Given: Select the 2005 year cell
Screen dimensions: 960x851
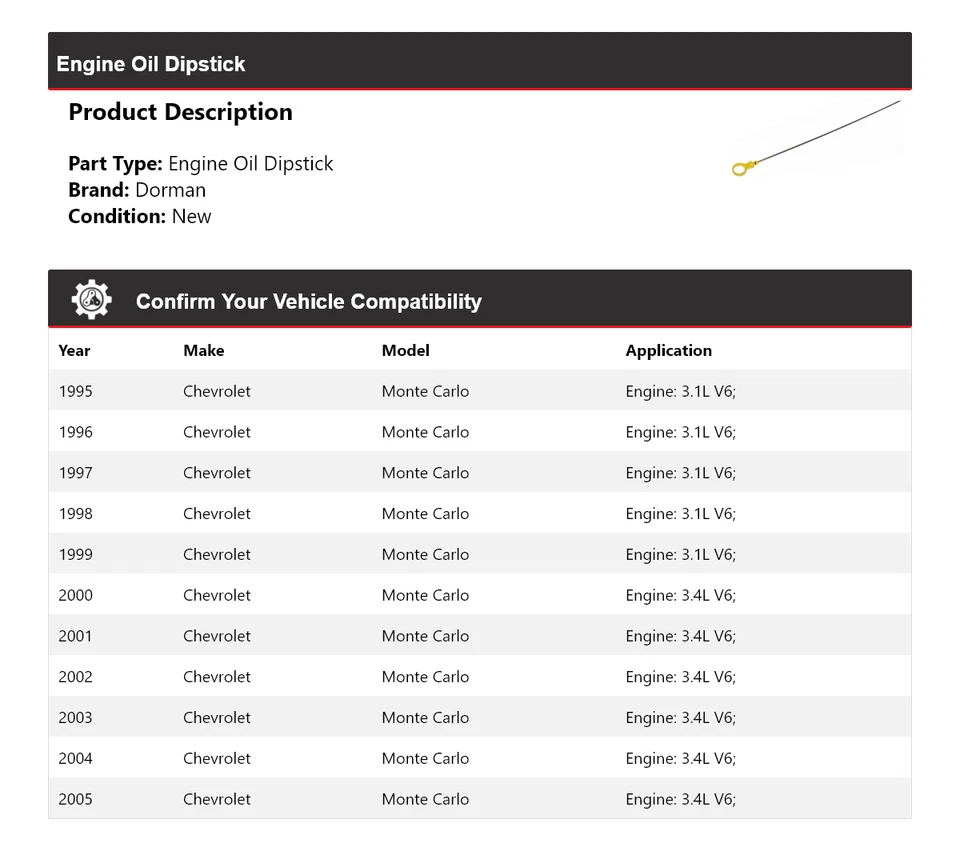Looking at the screenshot, I should point(75,800).
